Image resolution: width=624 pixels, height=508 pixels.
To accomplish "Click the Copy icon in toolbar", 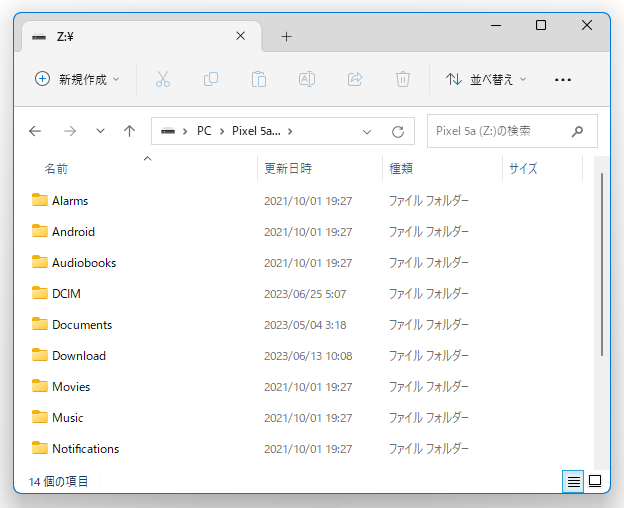I will pos(211,79).
